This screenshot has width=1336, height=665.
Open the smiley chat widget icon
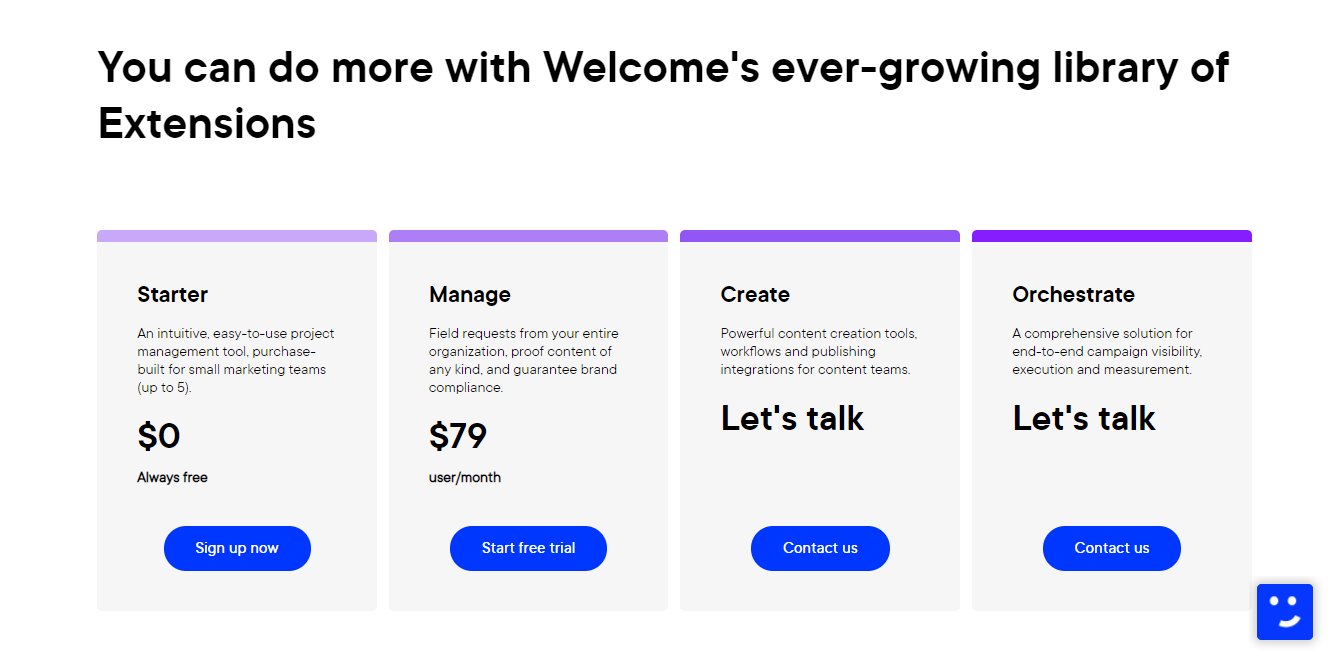[1284, 611]
